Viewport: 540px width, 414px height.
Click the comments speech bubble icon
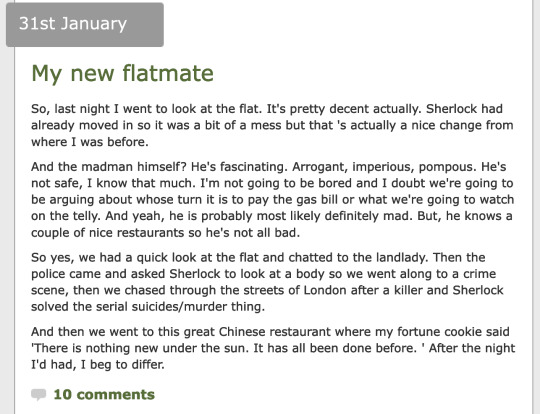[x=39, y=395]
